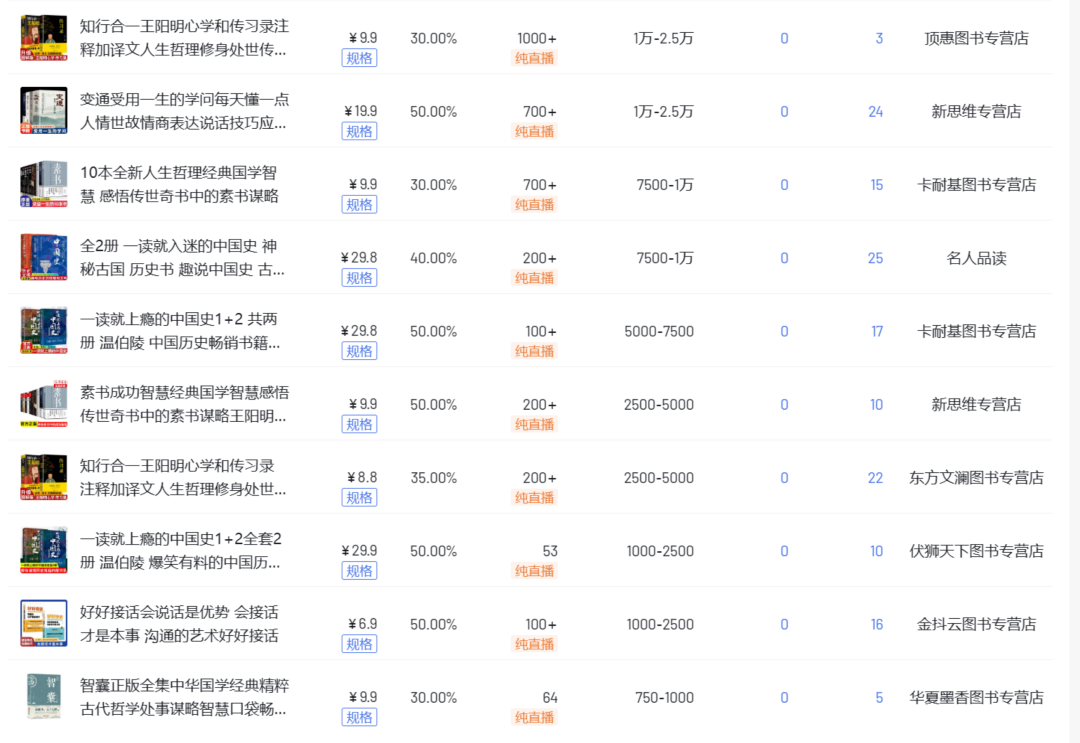Viewport: 1080px width, 743px height.
Task: Select price ¥6.9
Action: point(362,624)
